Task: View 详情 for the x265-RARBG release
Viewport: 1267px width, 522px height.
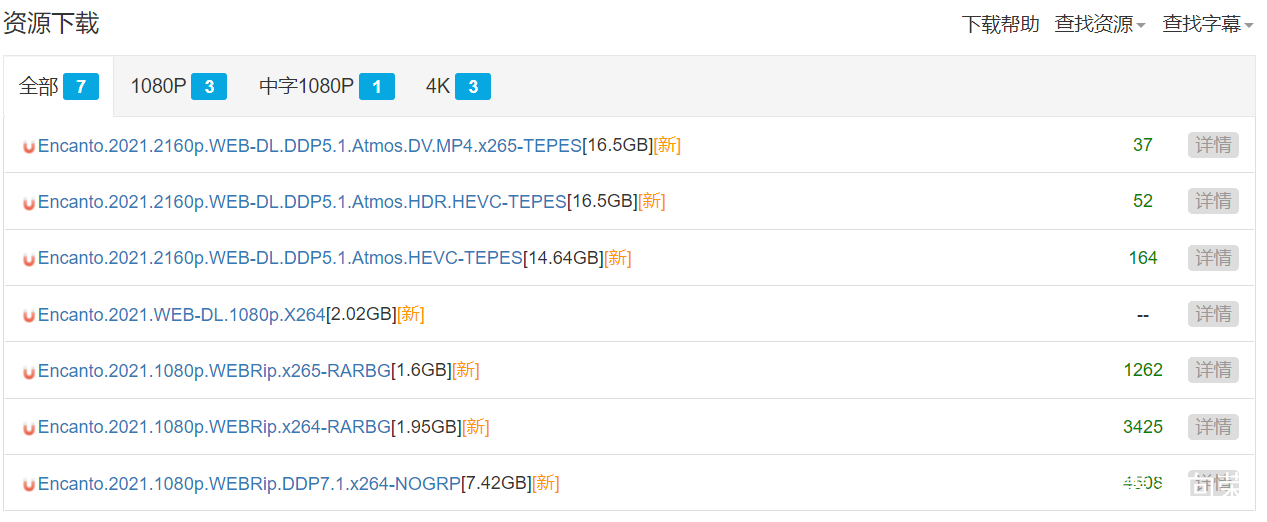Action: point(1213,370)
